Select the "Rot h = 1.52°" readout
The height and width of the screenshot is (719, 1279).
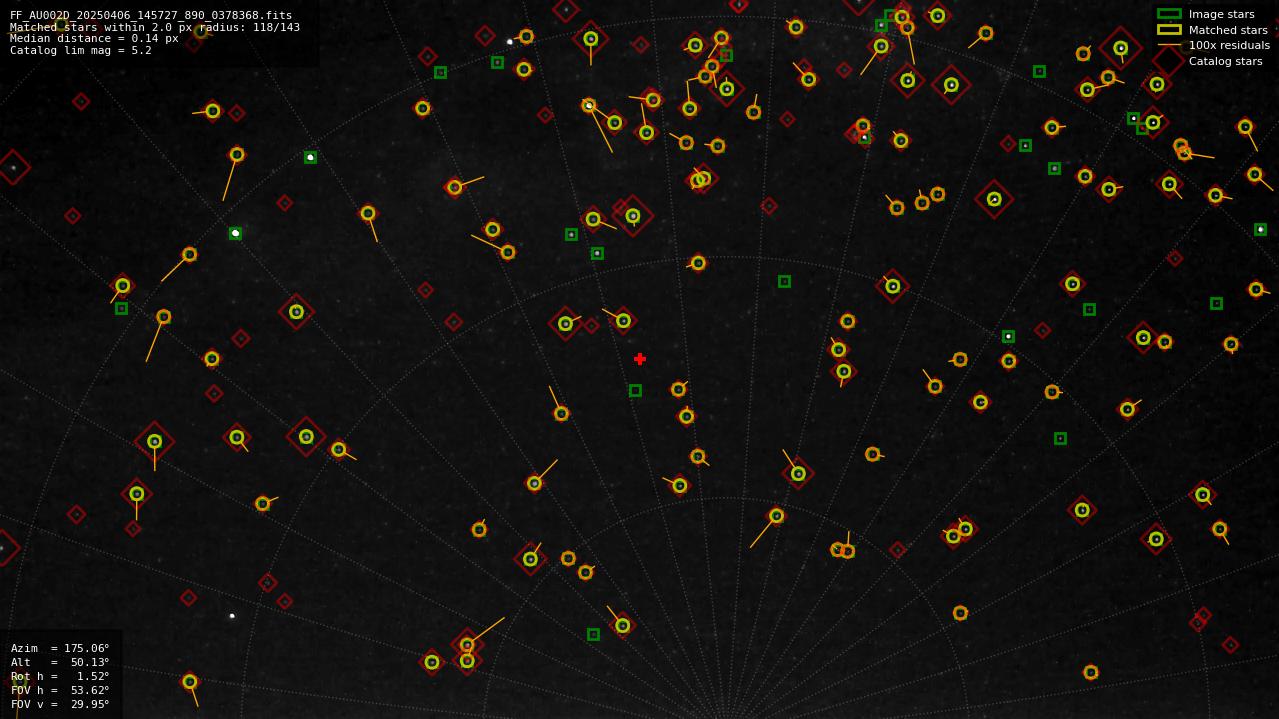(x=60, y=676)
